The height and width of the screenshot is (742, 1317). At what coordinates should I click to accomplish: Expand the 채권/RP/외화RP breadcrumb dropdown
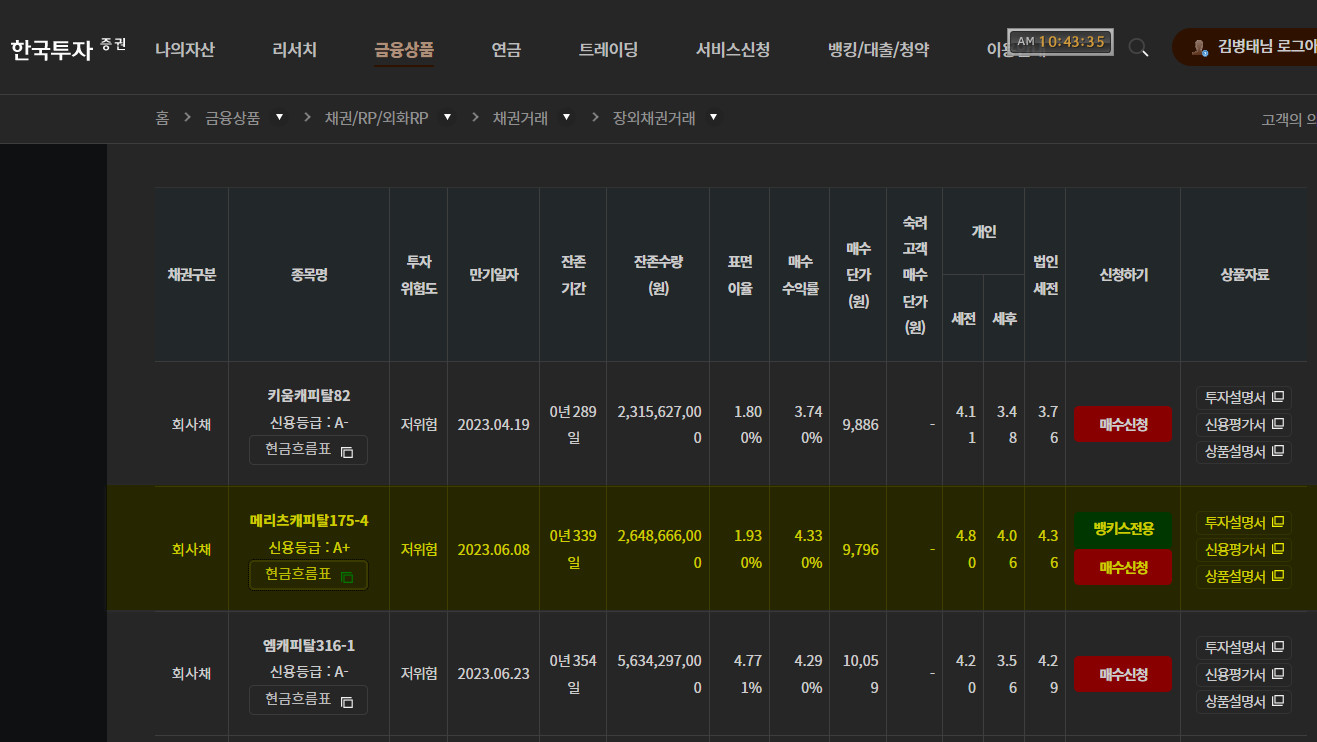(x=447, y=117)
